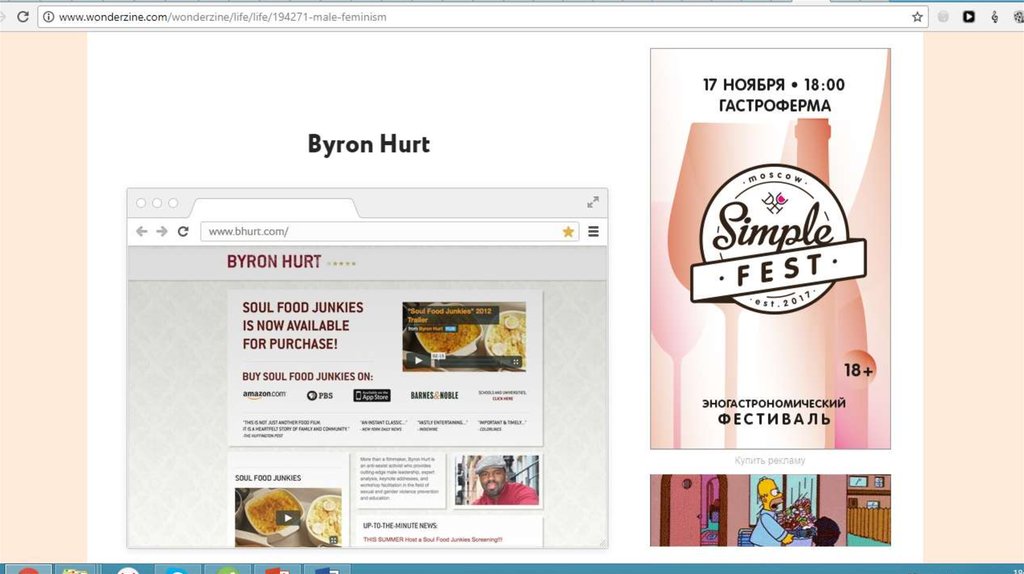Click the gray circle extension icon
The height and width of the screenshot is (574, 1024).
(943, 17)
